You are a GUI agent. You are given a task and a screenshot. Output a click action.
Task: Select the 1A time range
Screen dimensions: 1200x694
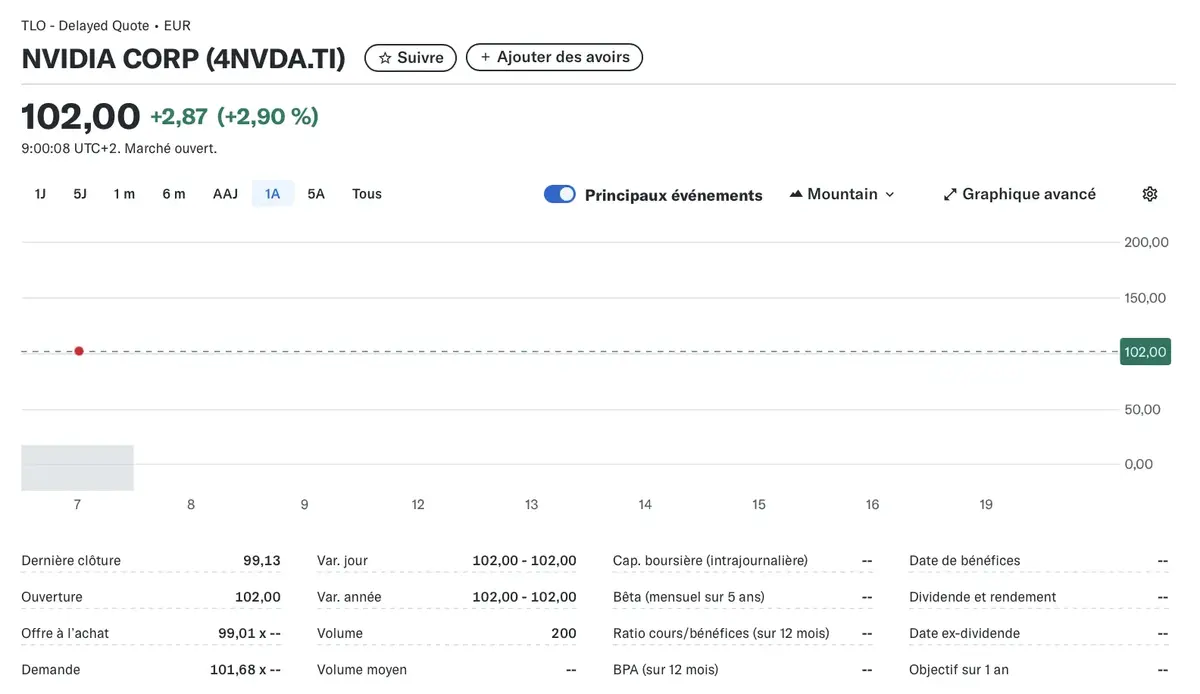(272, 194)
